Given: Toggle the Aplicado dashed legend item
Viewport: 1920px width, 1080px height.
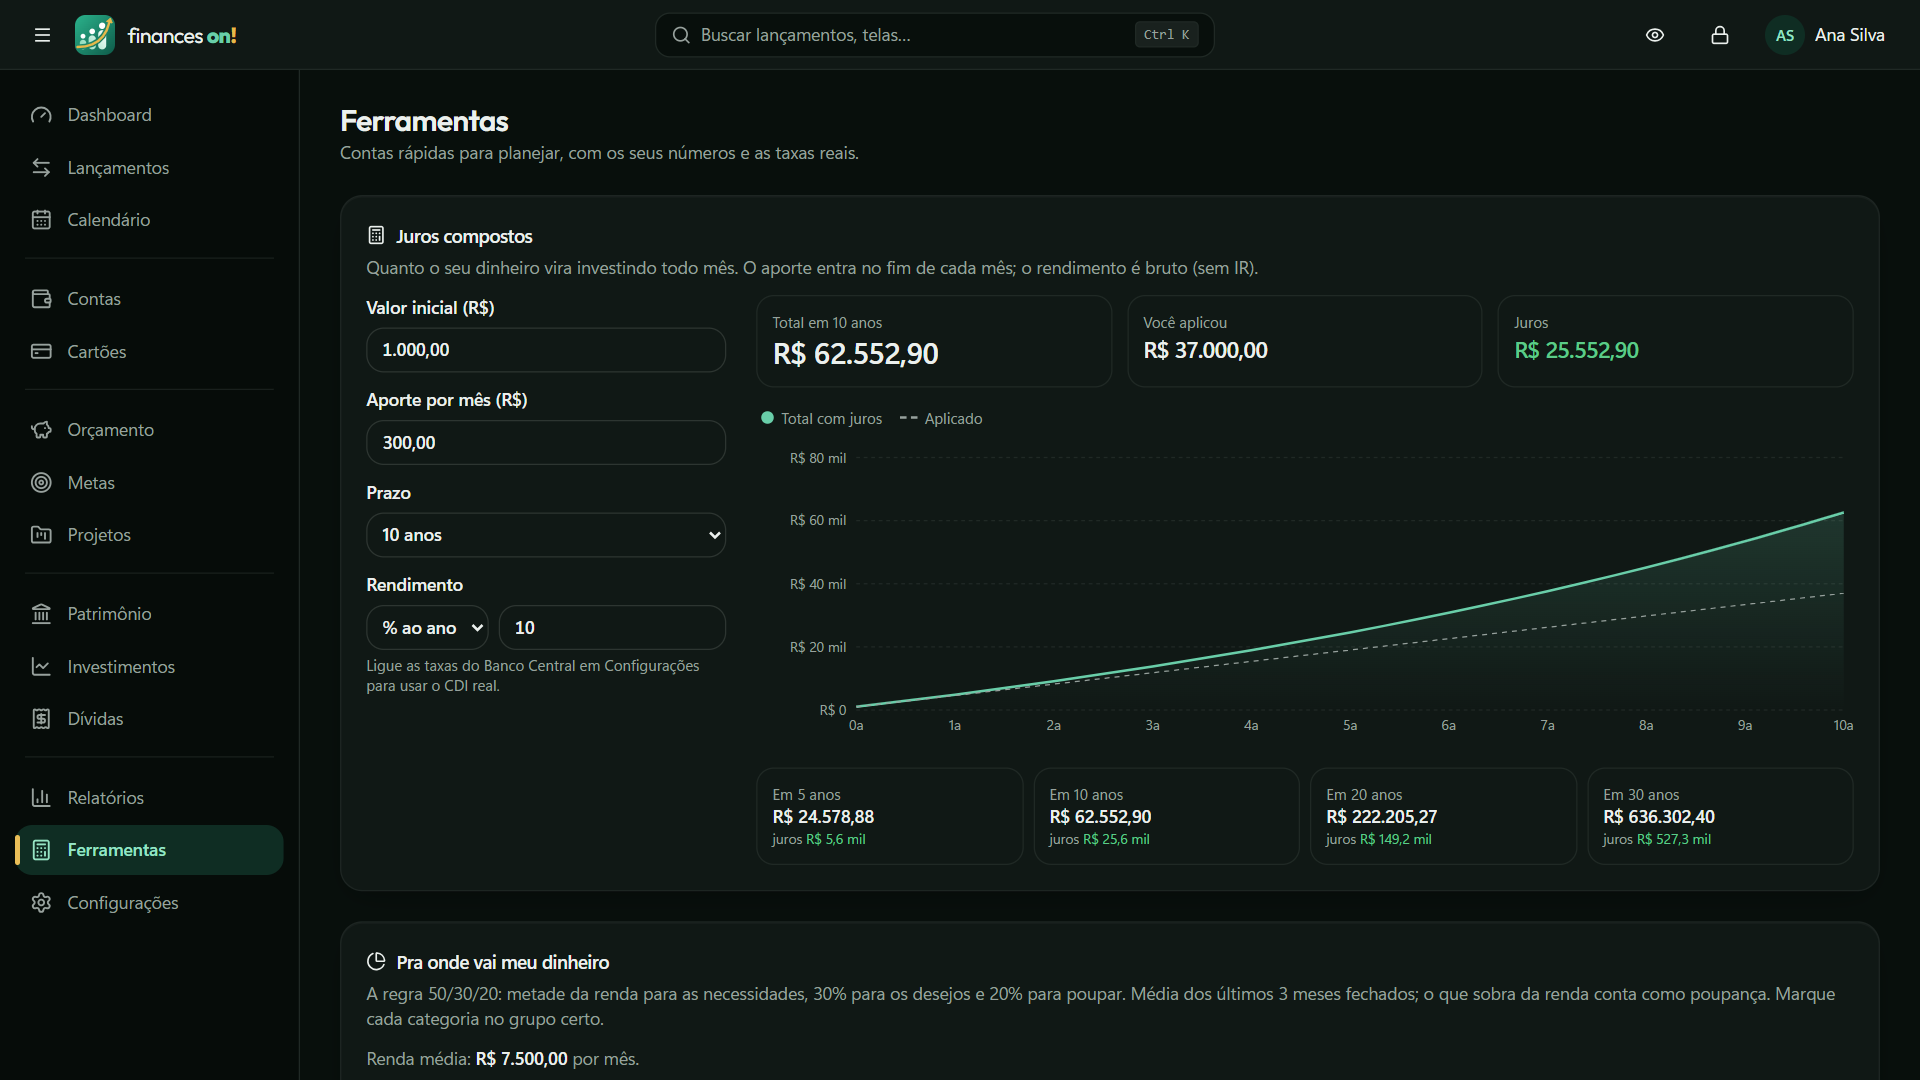Looking at the screenshot, I should pos(941,419).
